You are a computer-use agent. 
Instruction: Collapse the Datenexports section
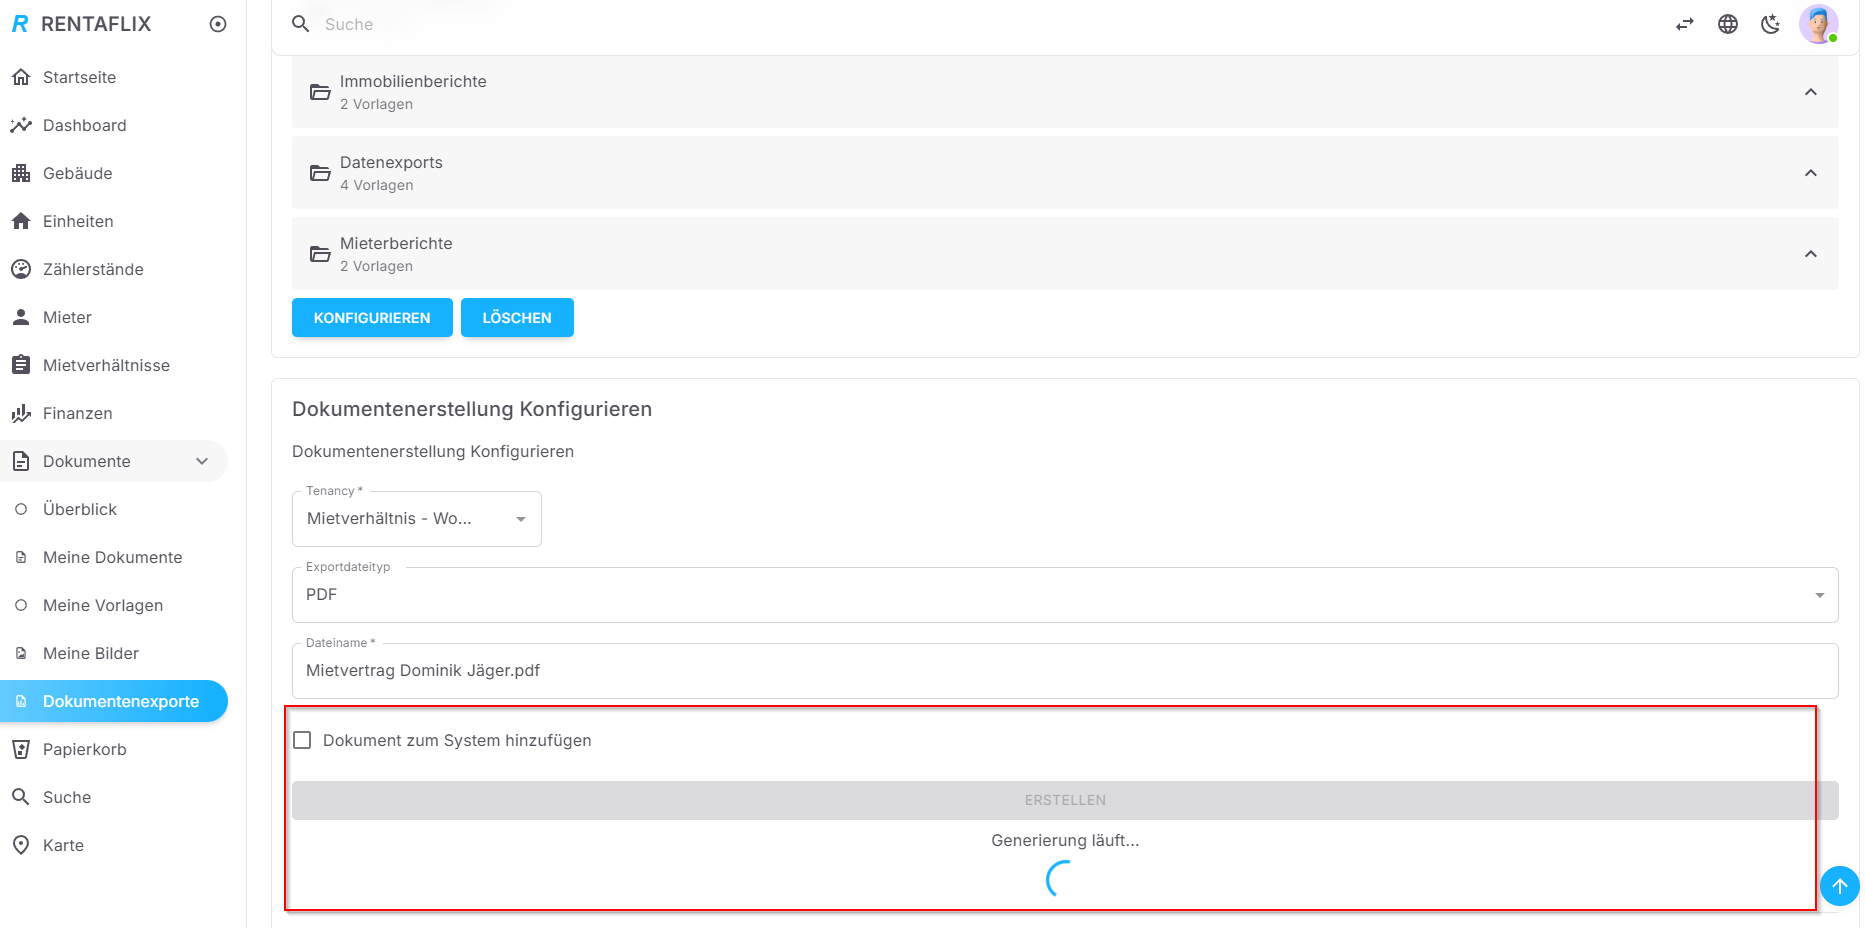coord(1810,173)
